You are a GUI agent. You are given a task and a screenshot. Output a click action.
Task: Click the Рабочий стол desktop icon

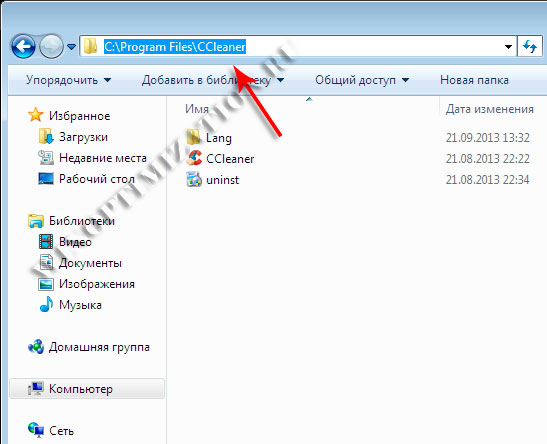46,179
